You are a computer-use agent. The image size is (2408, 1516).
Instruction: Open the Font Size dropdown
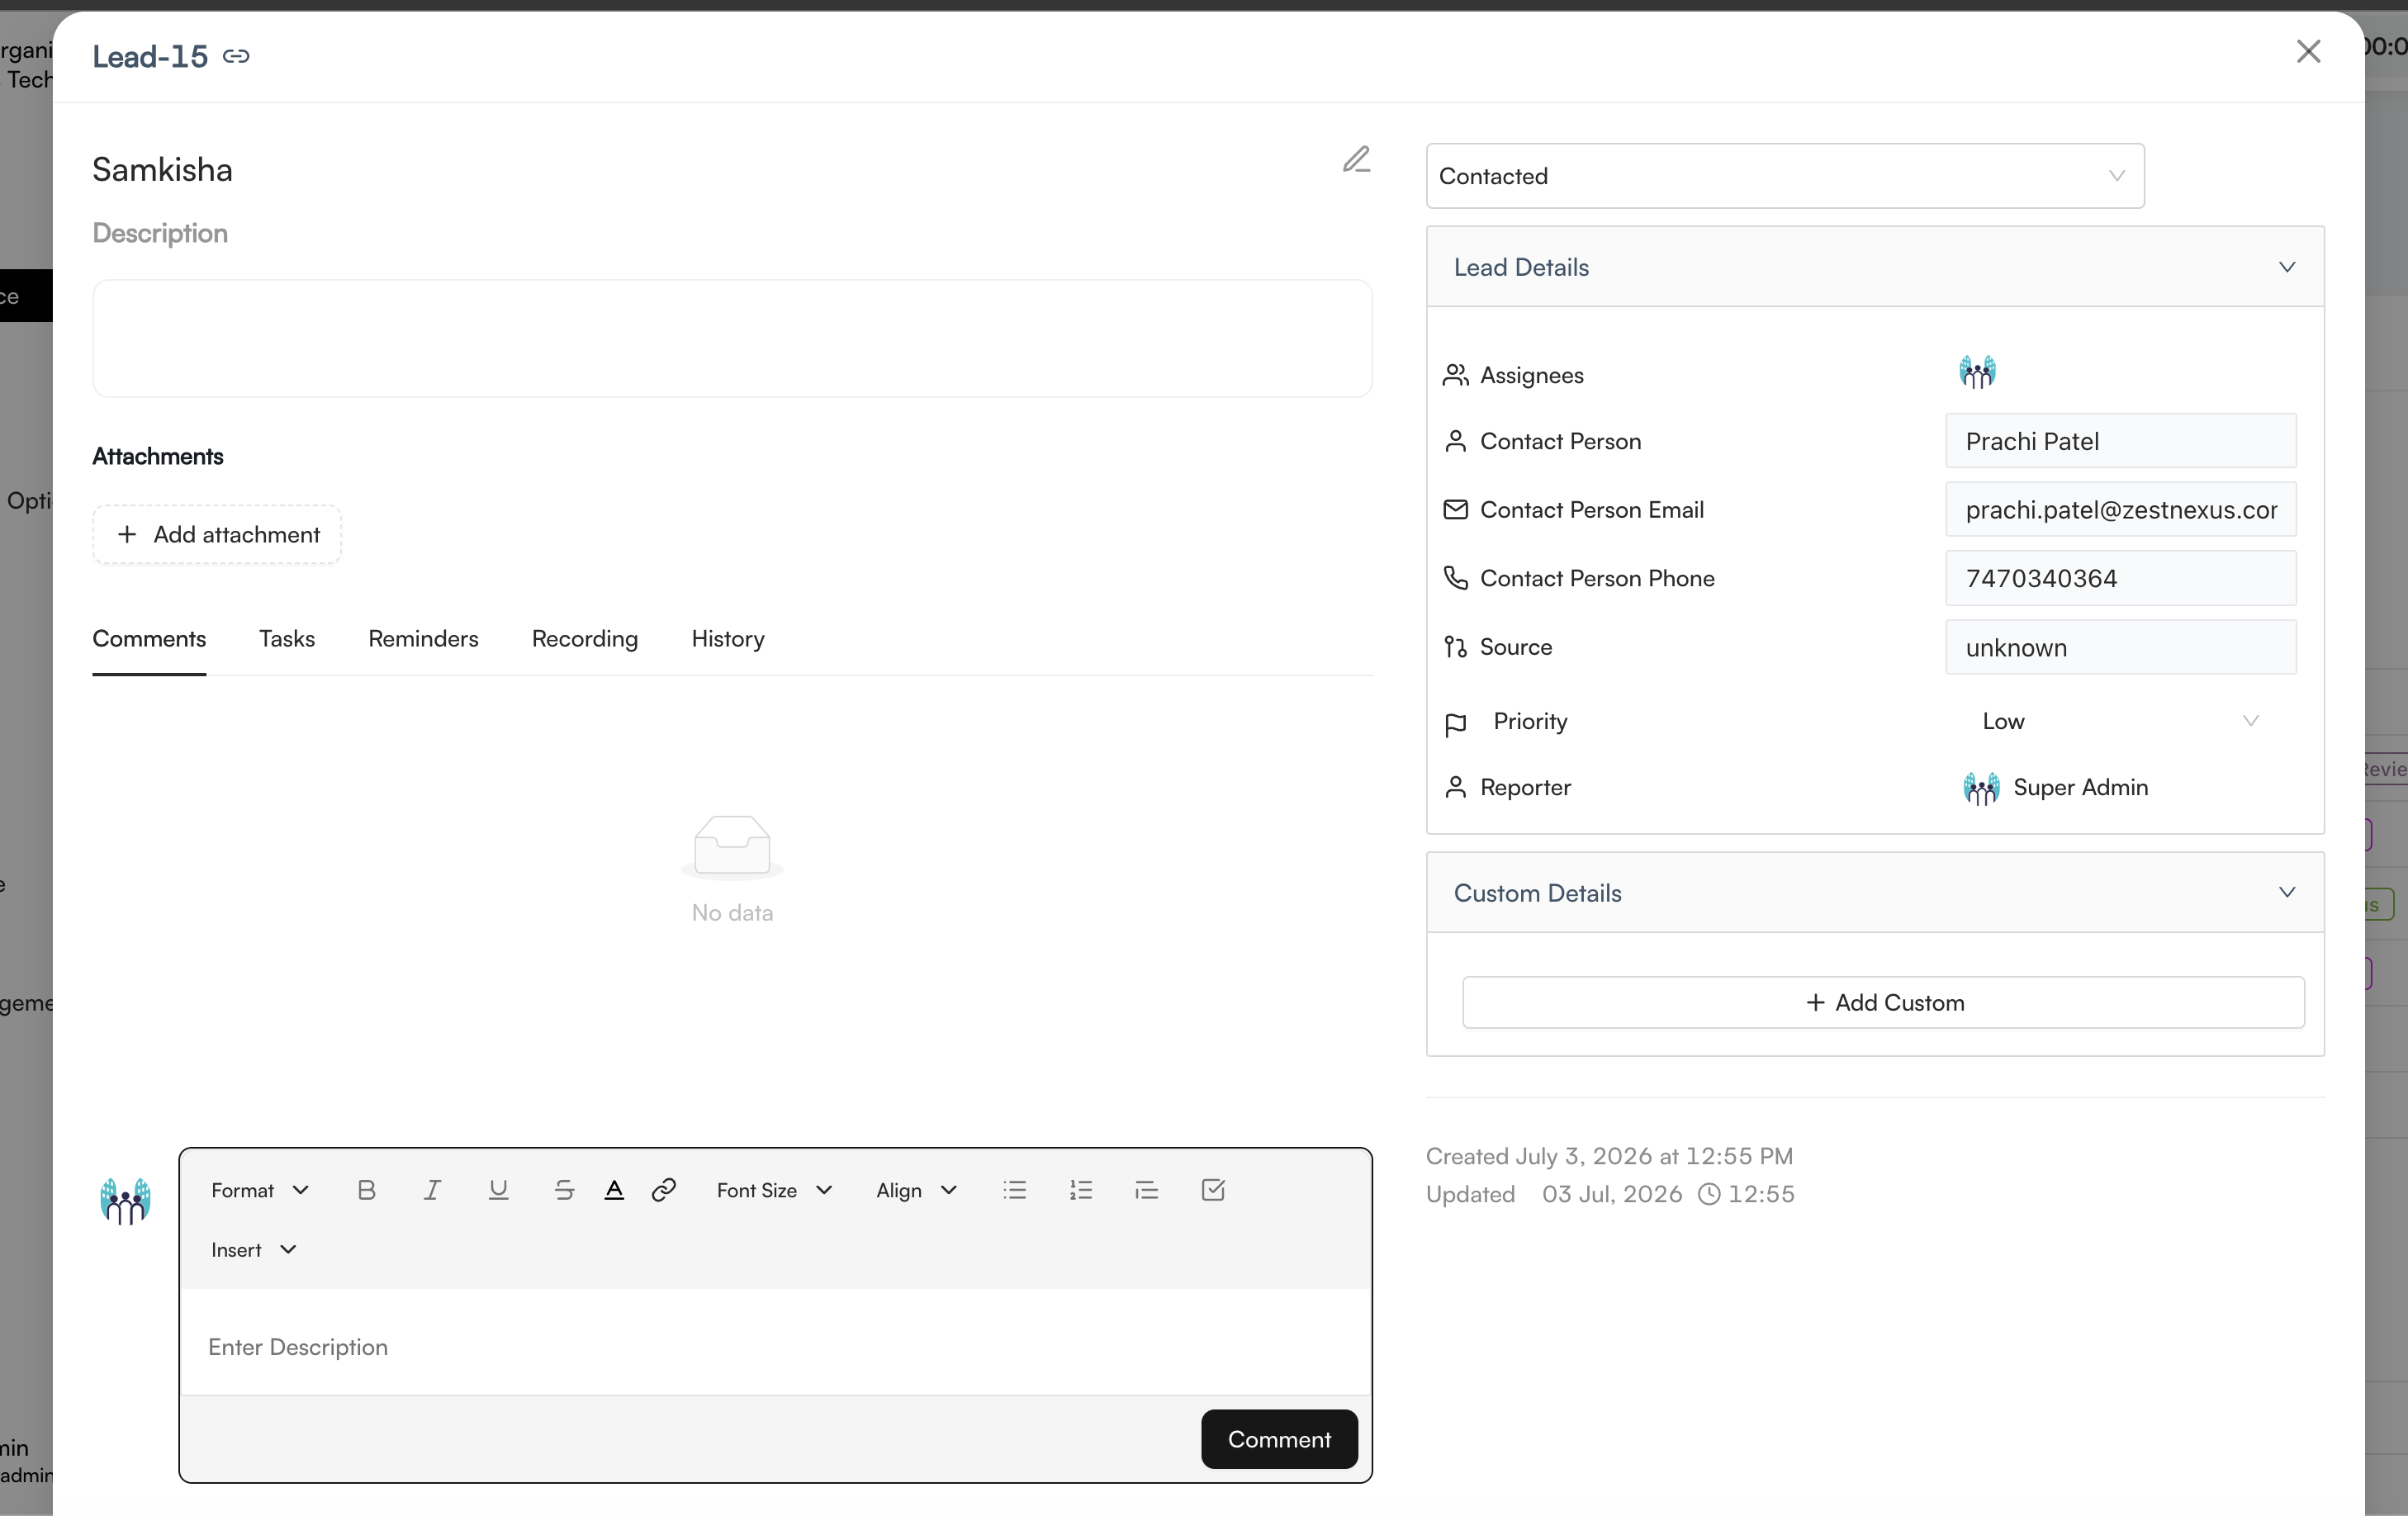(774, 1190)
